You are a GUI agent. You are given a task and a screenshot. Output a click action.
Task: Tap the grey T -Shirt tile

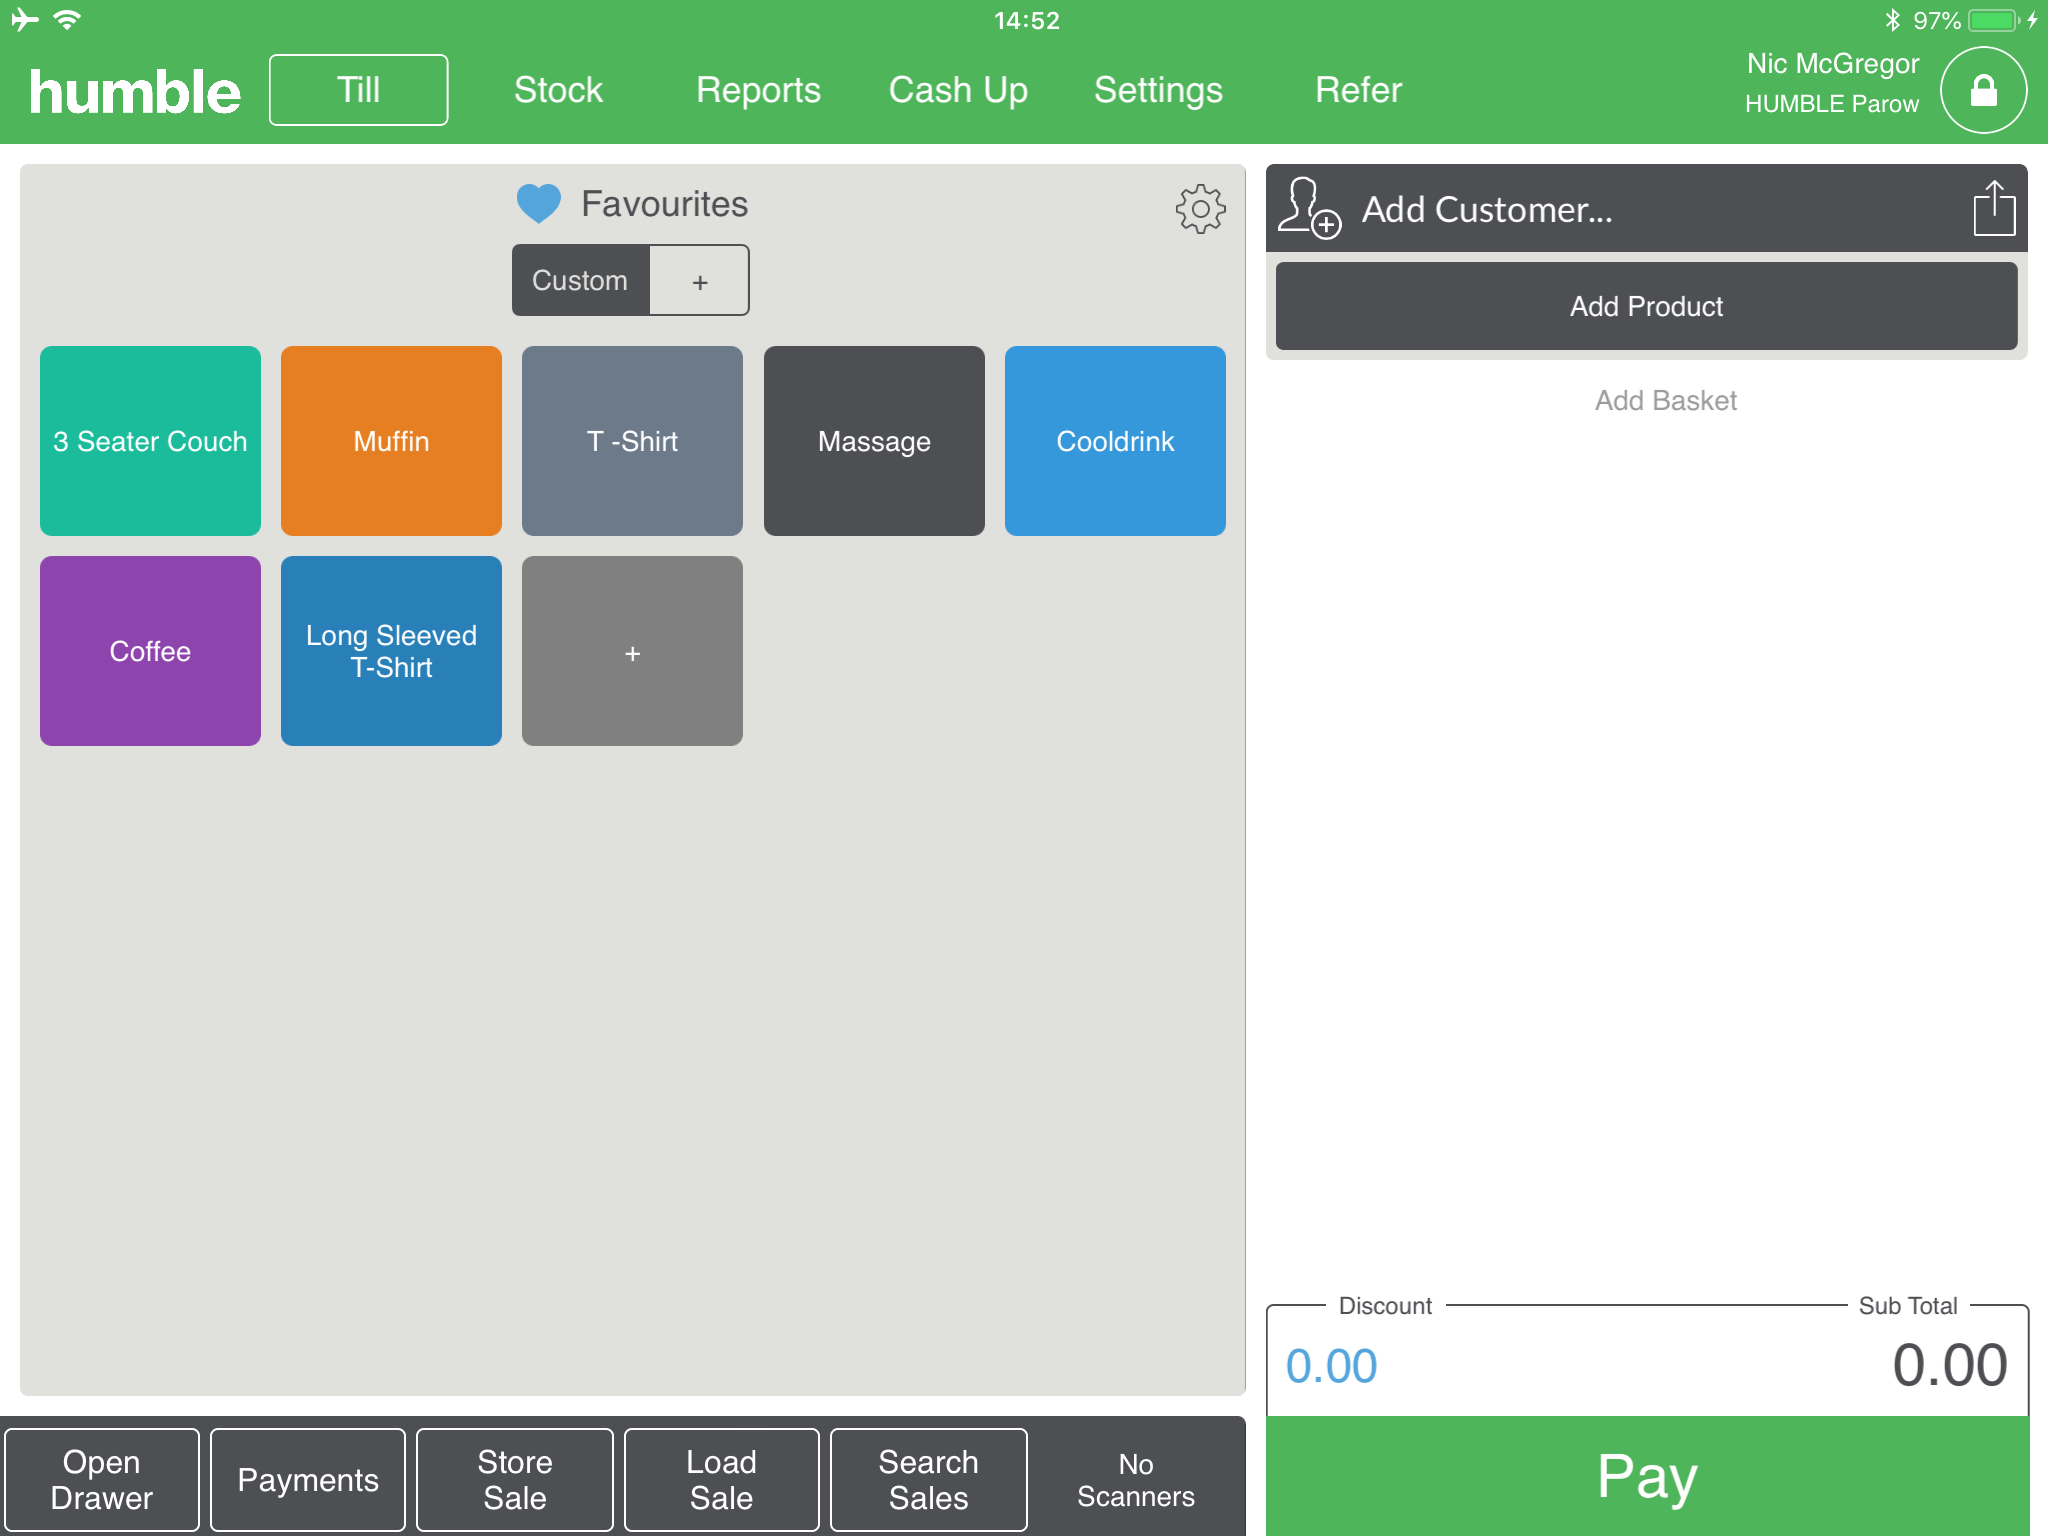[x=632, y=441]
